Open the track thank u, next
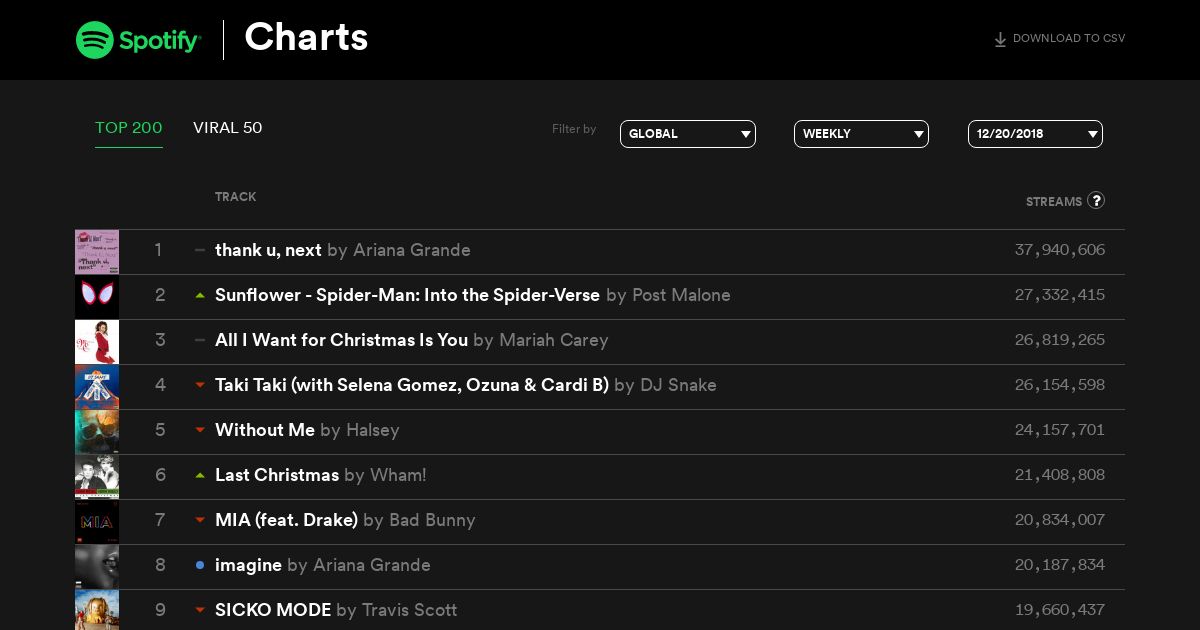 (268, 250)
